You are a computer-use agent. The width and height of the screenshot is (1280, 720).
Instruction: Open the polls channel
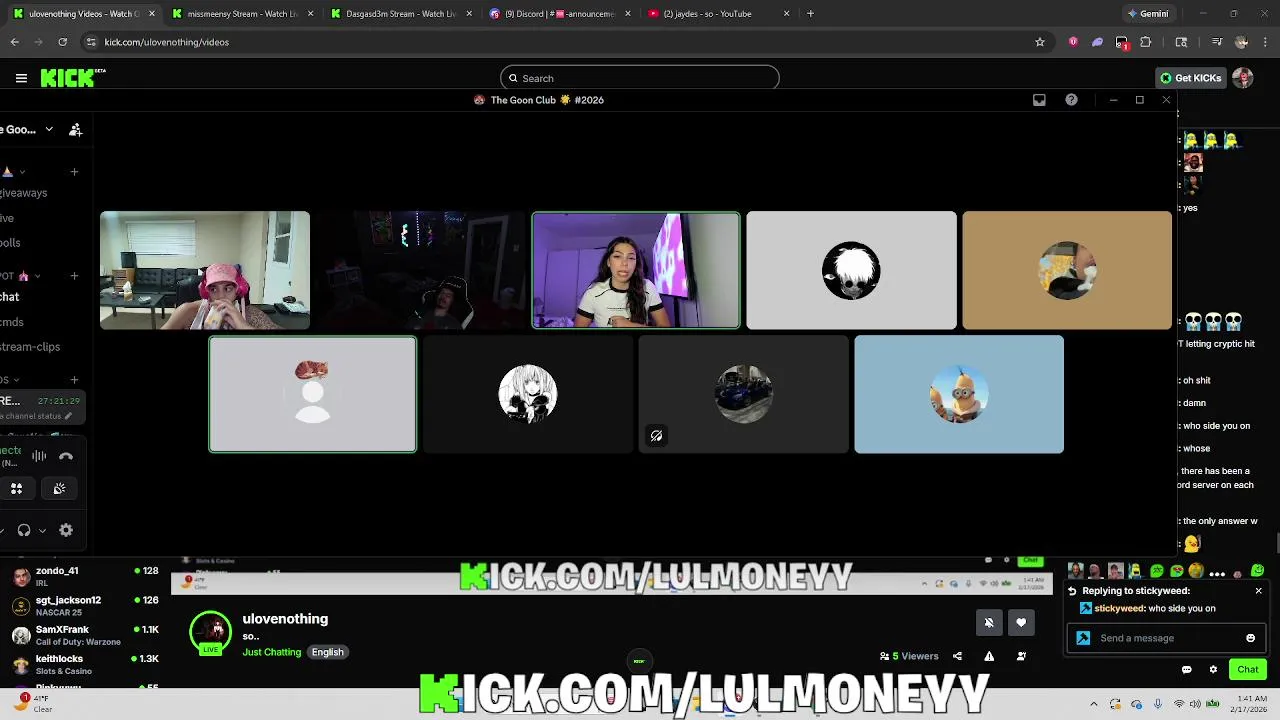(x=10, y=243)
